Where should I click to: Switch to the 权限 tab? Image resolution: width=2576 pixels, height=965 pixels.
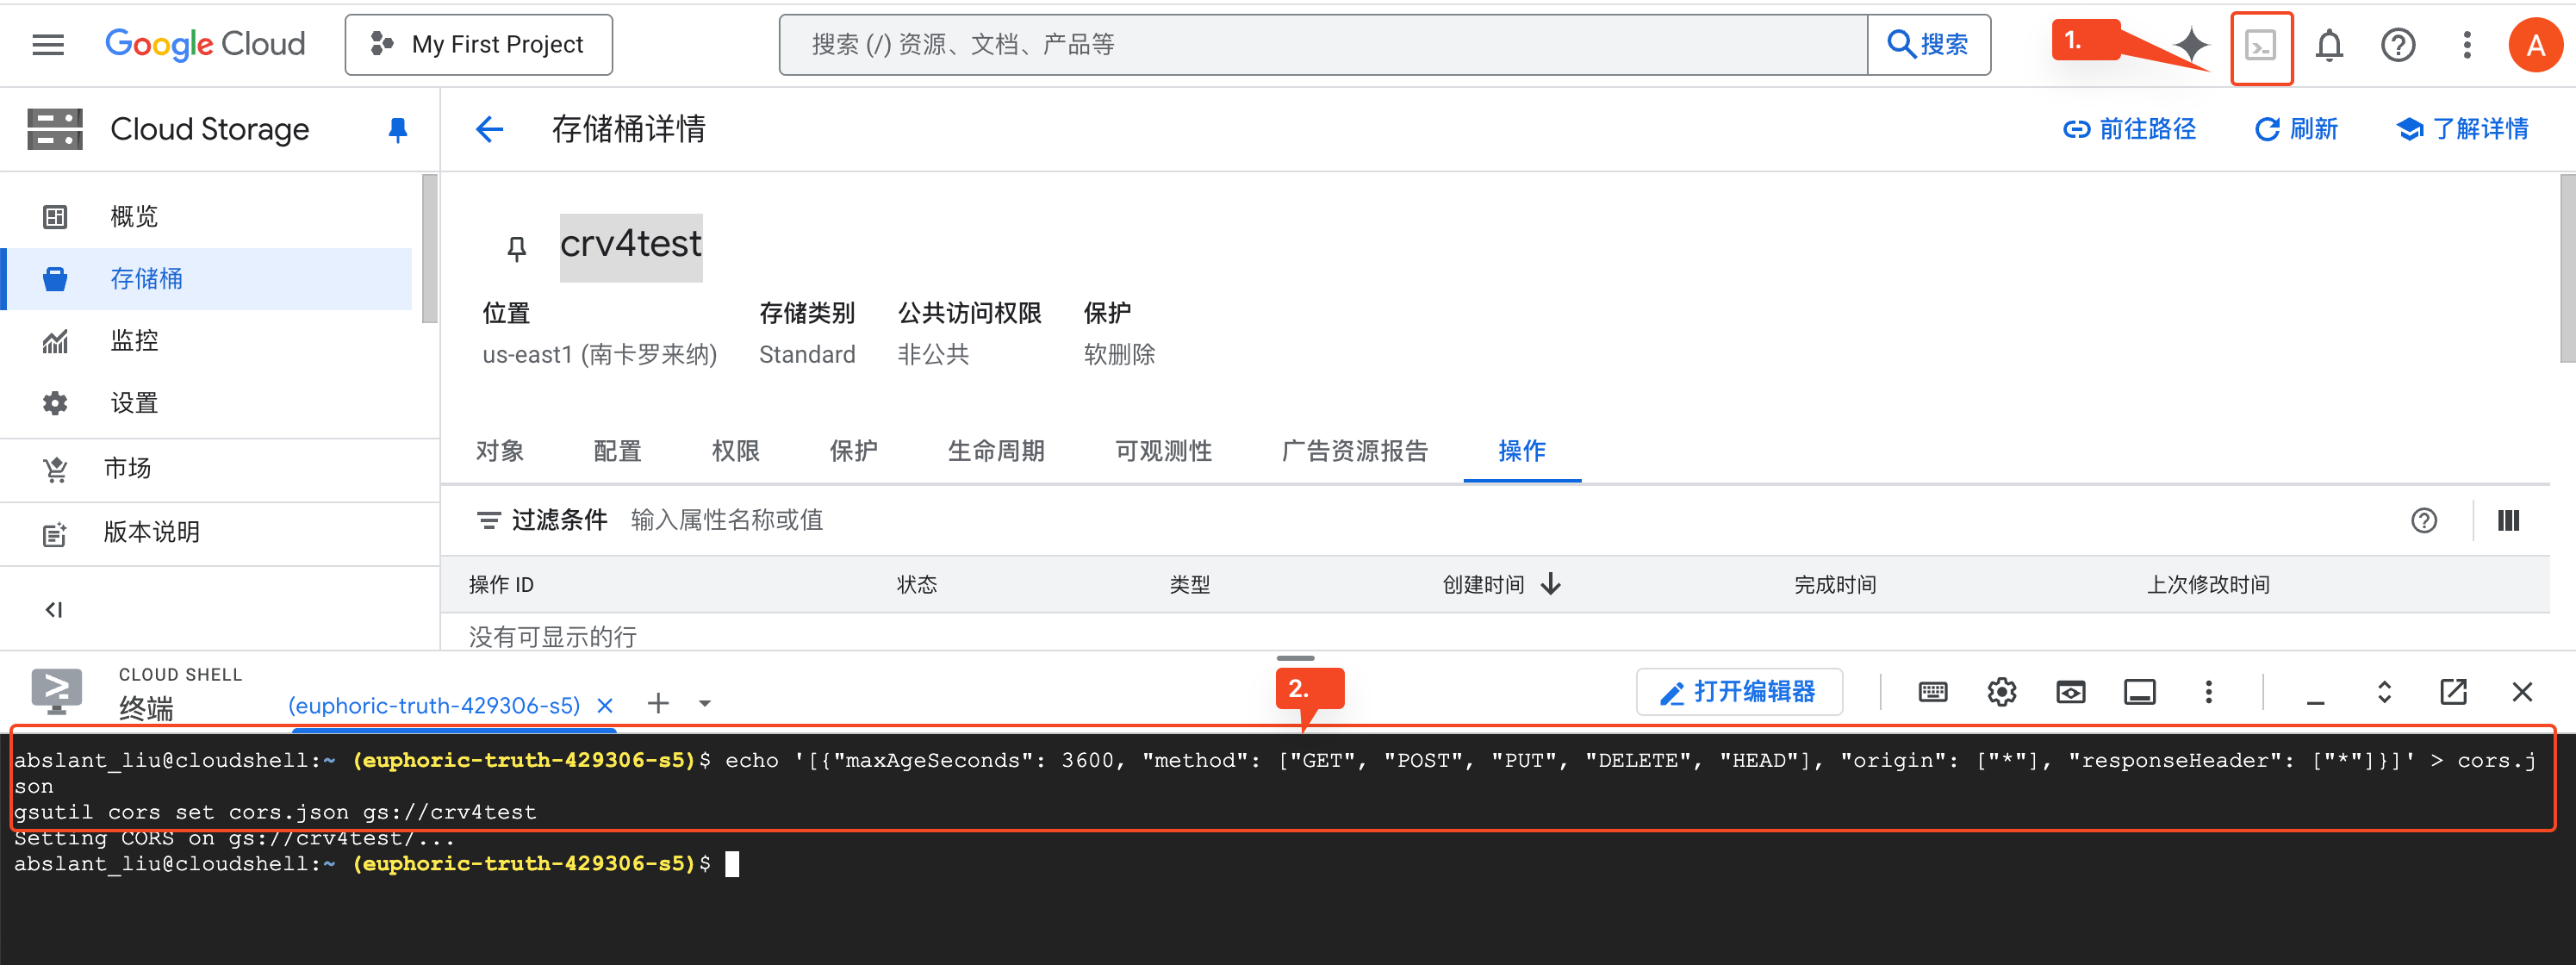(x=735, y=451)
